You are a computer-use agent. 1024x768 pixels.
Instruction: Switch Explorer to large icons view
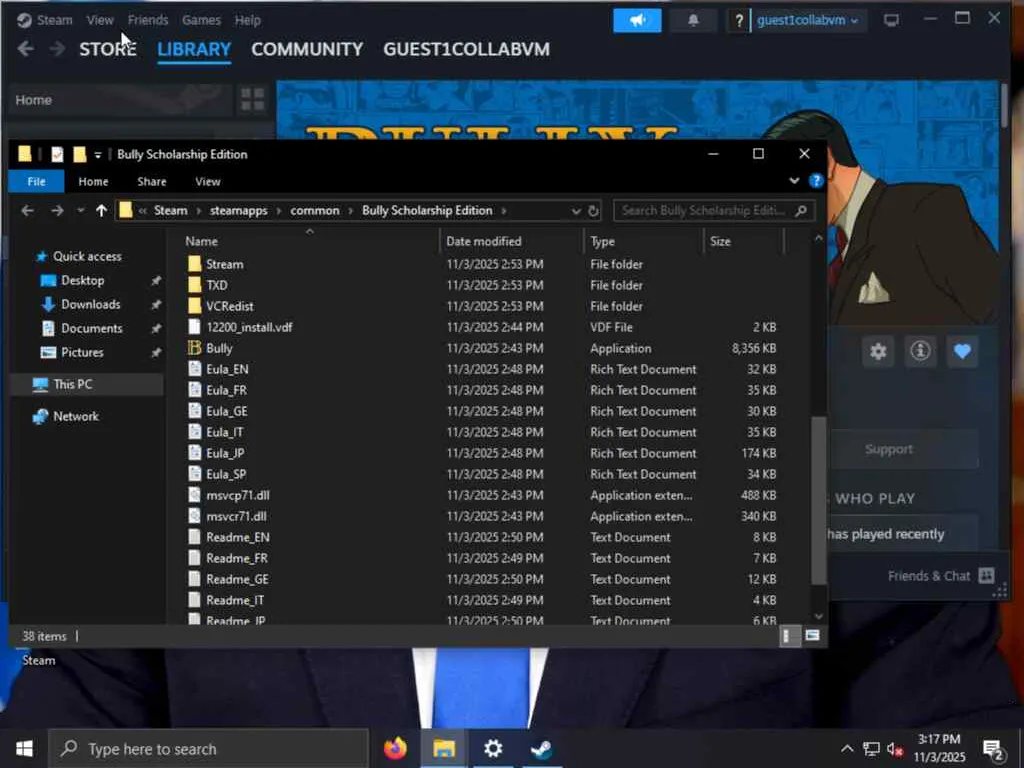pyautogui.click(x=812, y=635)
